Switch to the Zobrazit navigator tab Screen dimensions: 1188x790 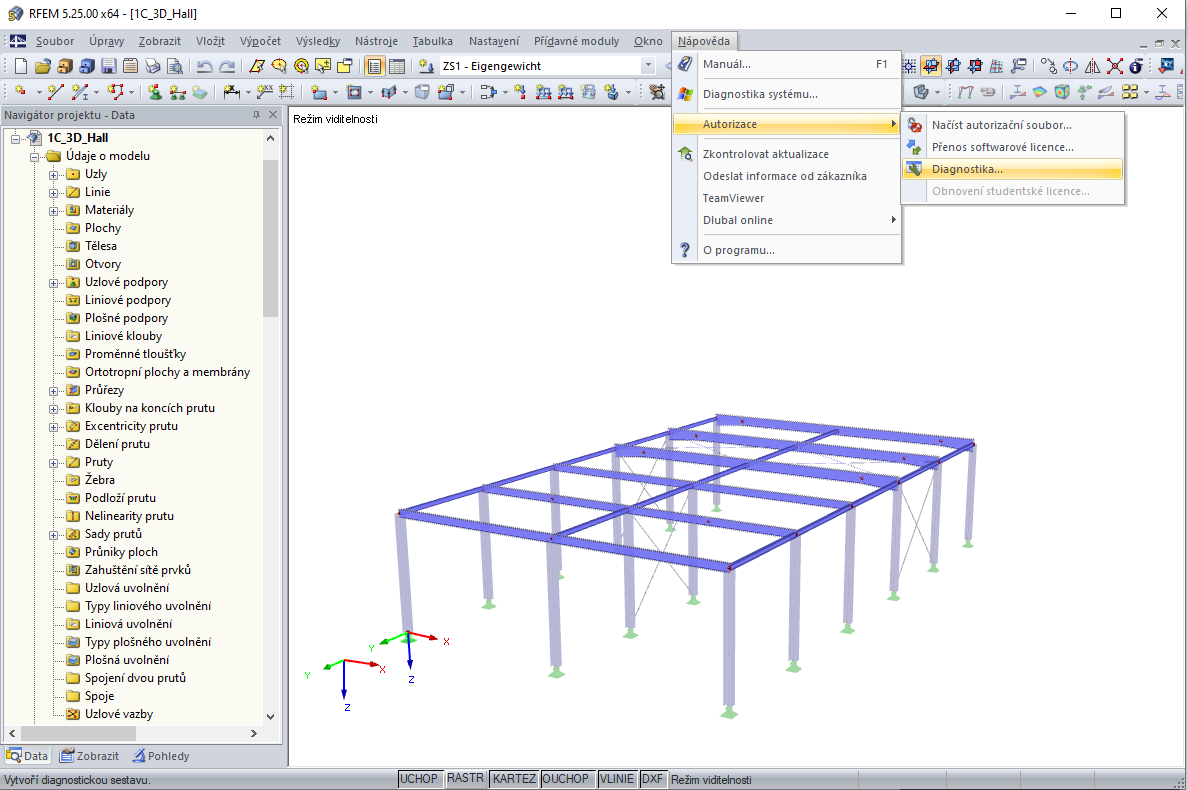point(89,756)
